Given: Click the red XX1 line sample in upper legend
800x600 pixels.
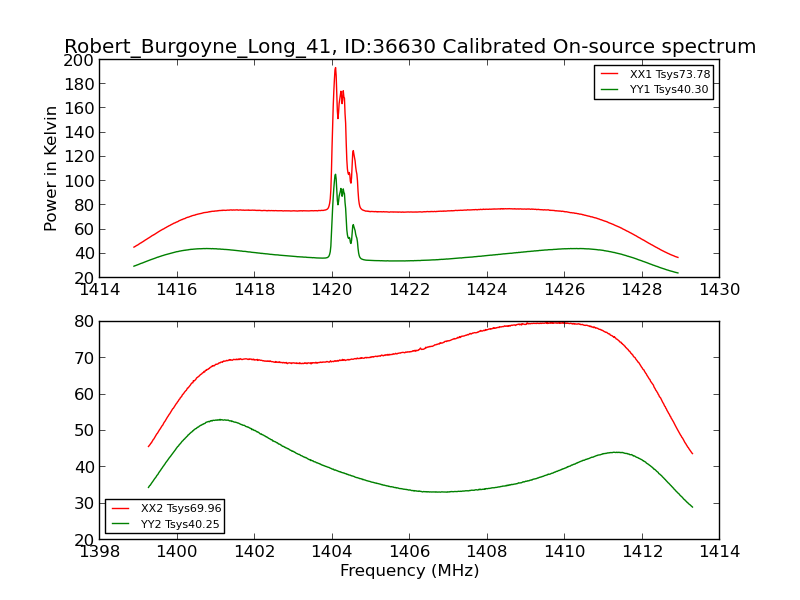Looking at the screenshot, I should pos(610,74).
